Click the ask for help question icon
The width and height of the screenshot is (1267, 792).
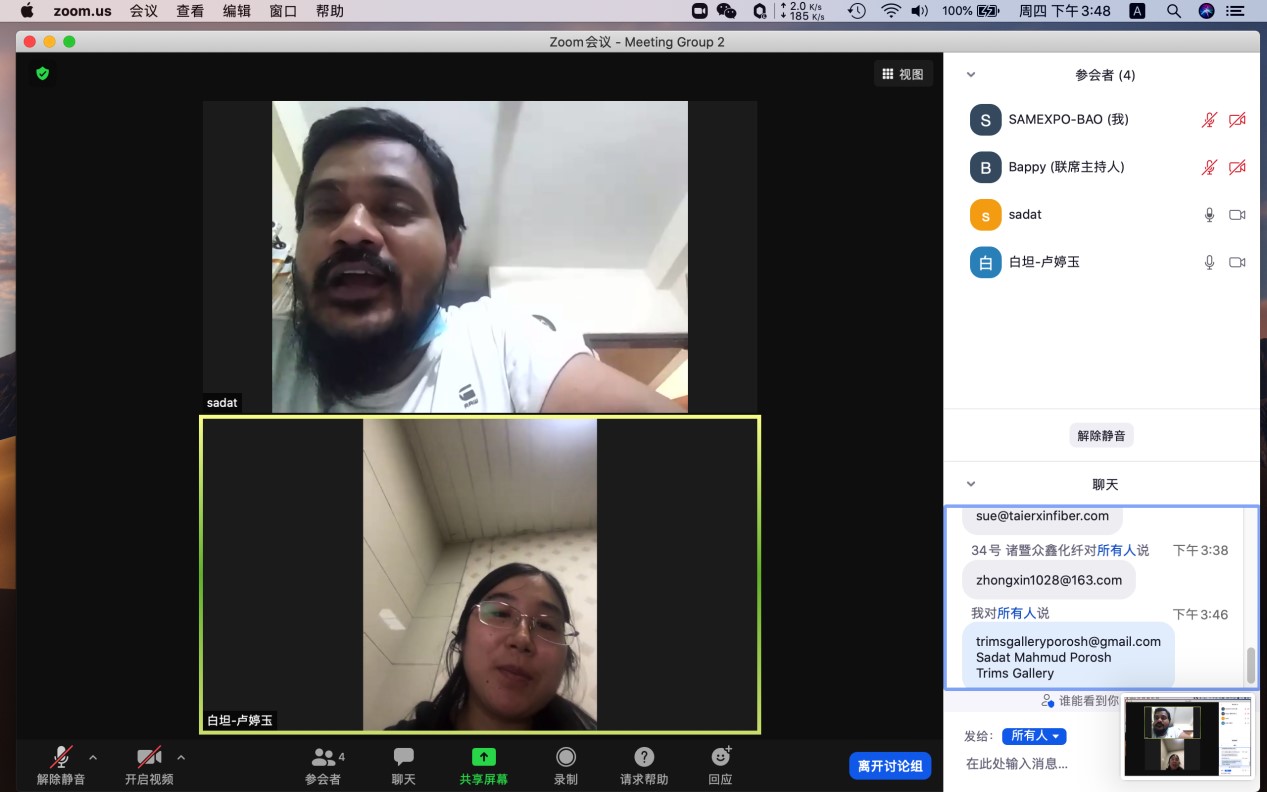point(644,758)
